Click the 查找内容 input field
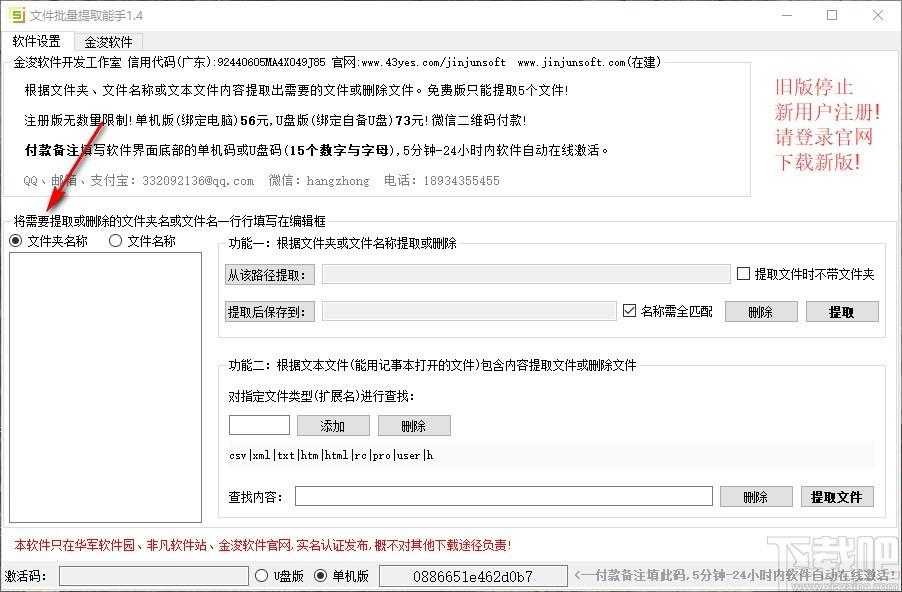 coord(504,496)
